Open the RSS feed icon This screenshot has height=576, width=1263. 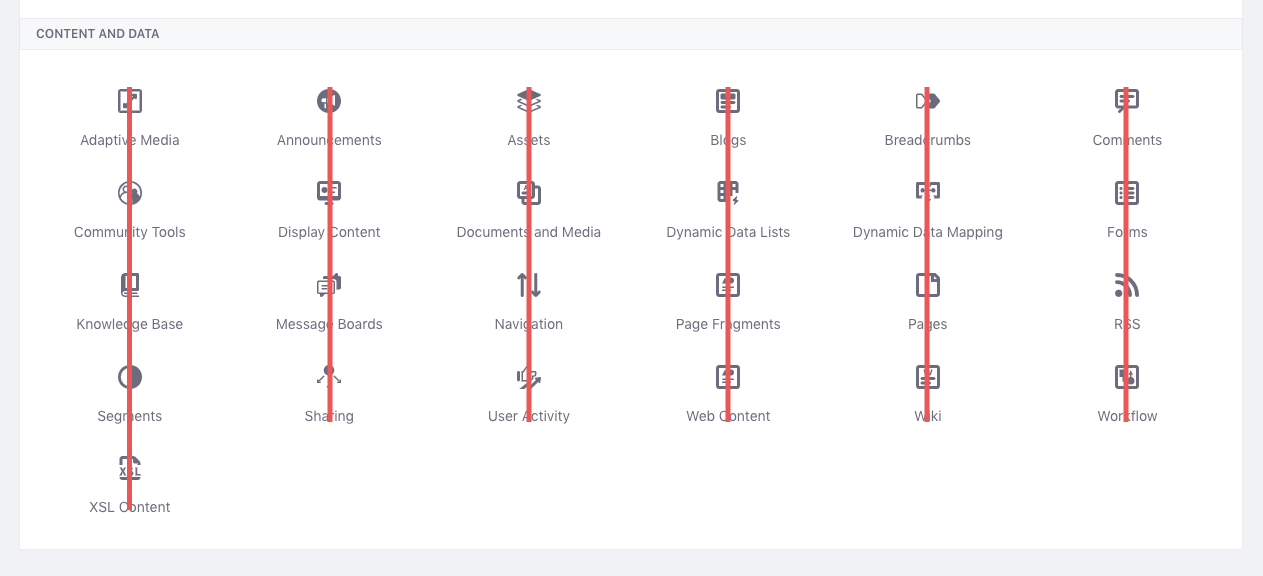(1127, 284)
